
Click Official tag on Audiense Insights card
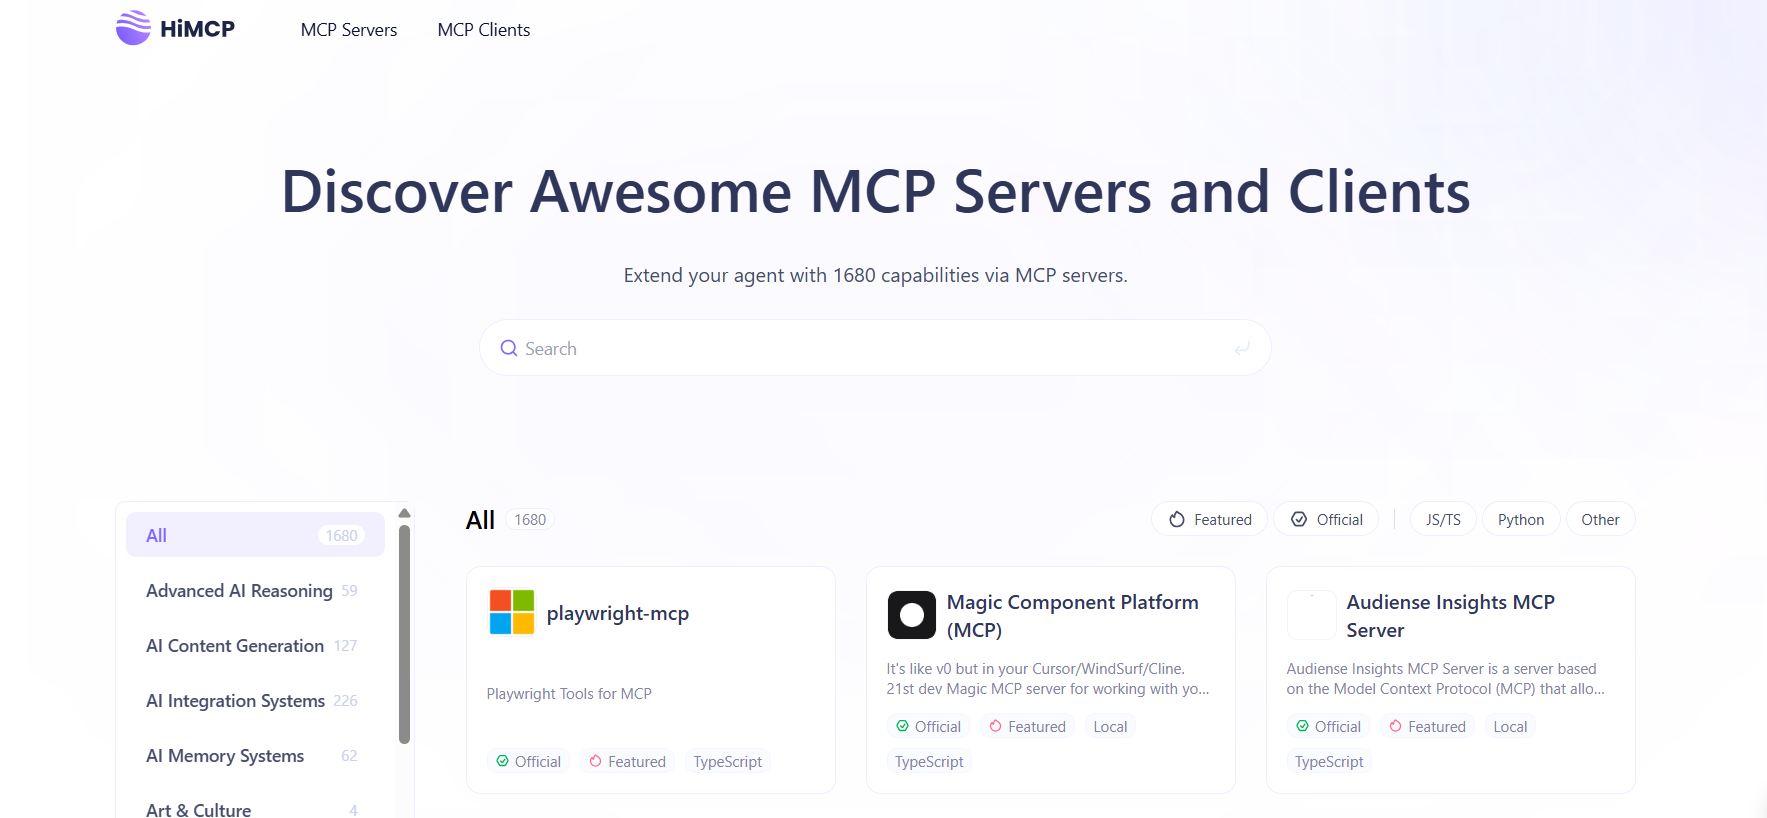click(1328, 726)
